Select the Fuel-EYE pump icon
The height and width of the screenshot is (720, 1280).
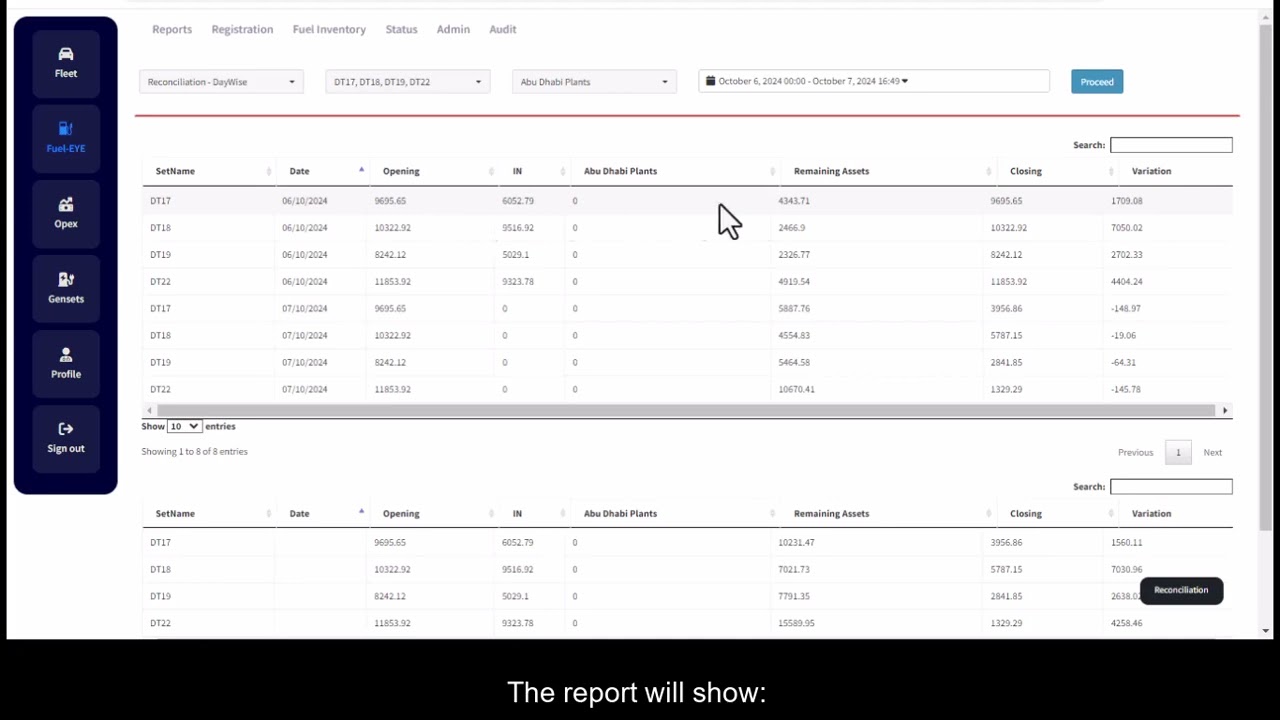click(66, 128)
